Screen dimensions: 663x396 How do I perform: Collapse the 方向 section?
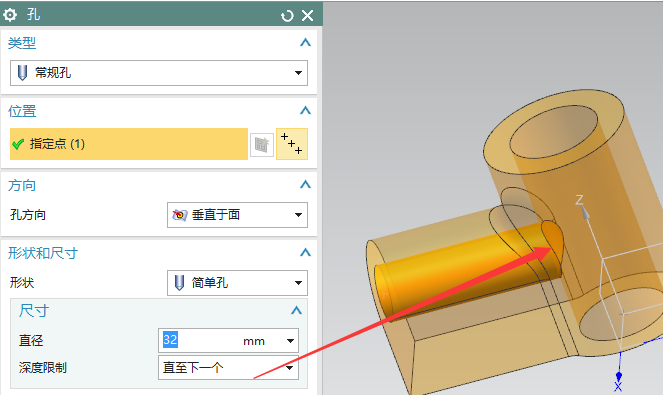point(305,185)
